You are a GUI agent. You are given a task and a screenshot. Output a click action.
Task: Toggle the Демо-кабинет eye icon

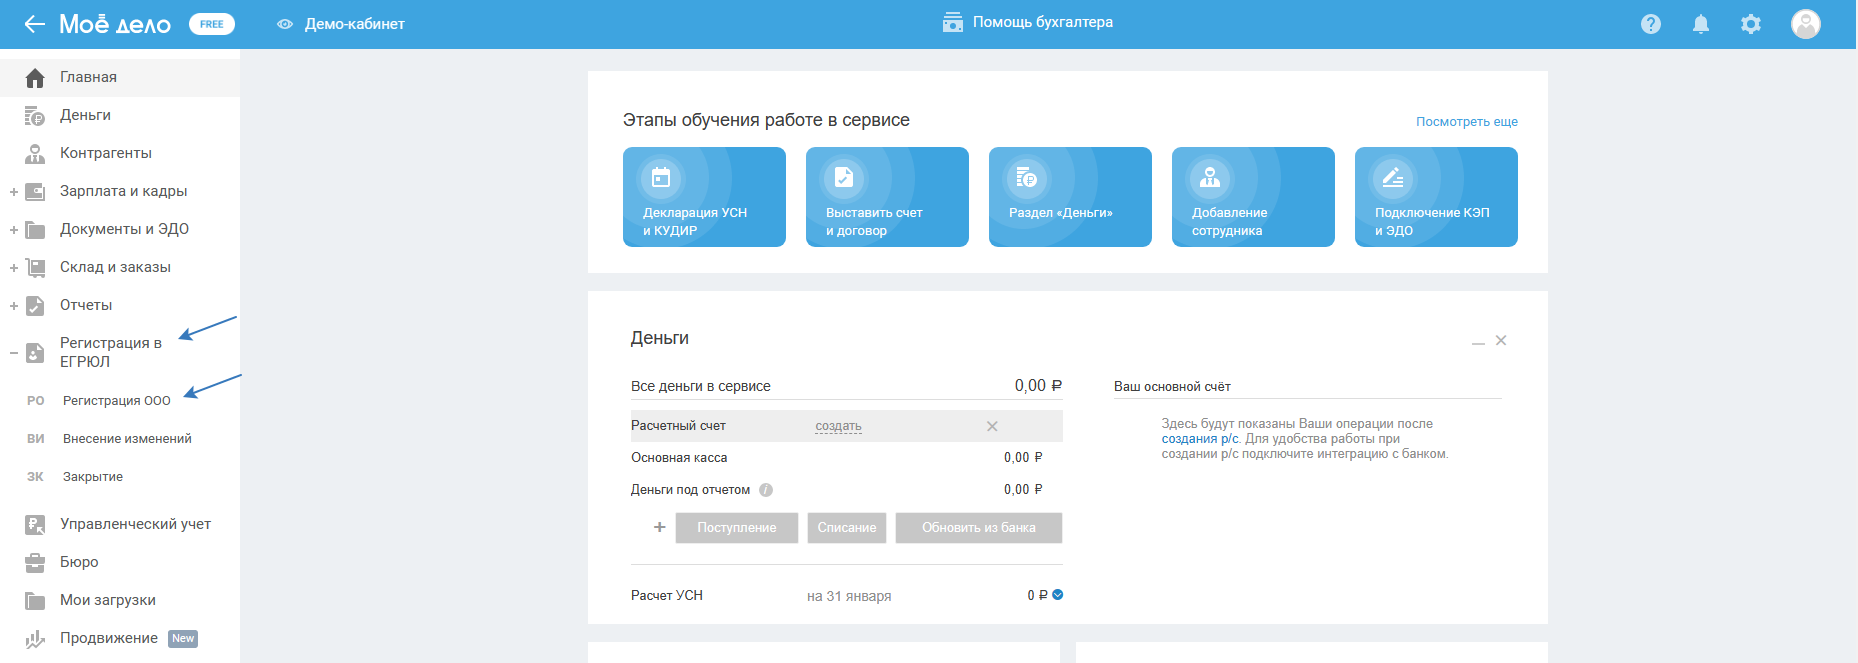coord(285,24)
